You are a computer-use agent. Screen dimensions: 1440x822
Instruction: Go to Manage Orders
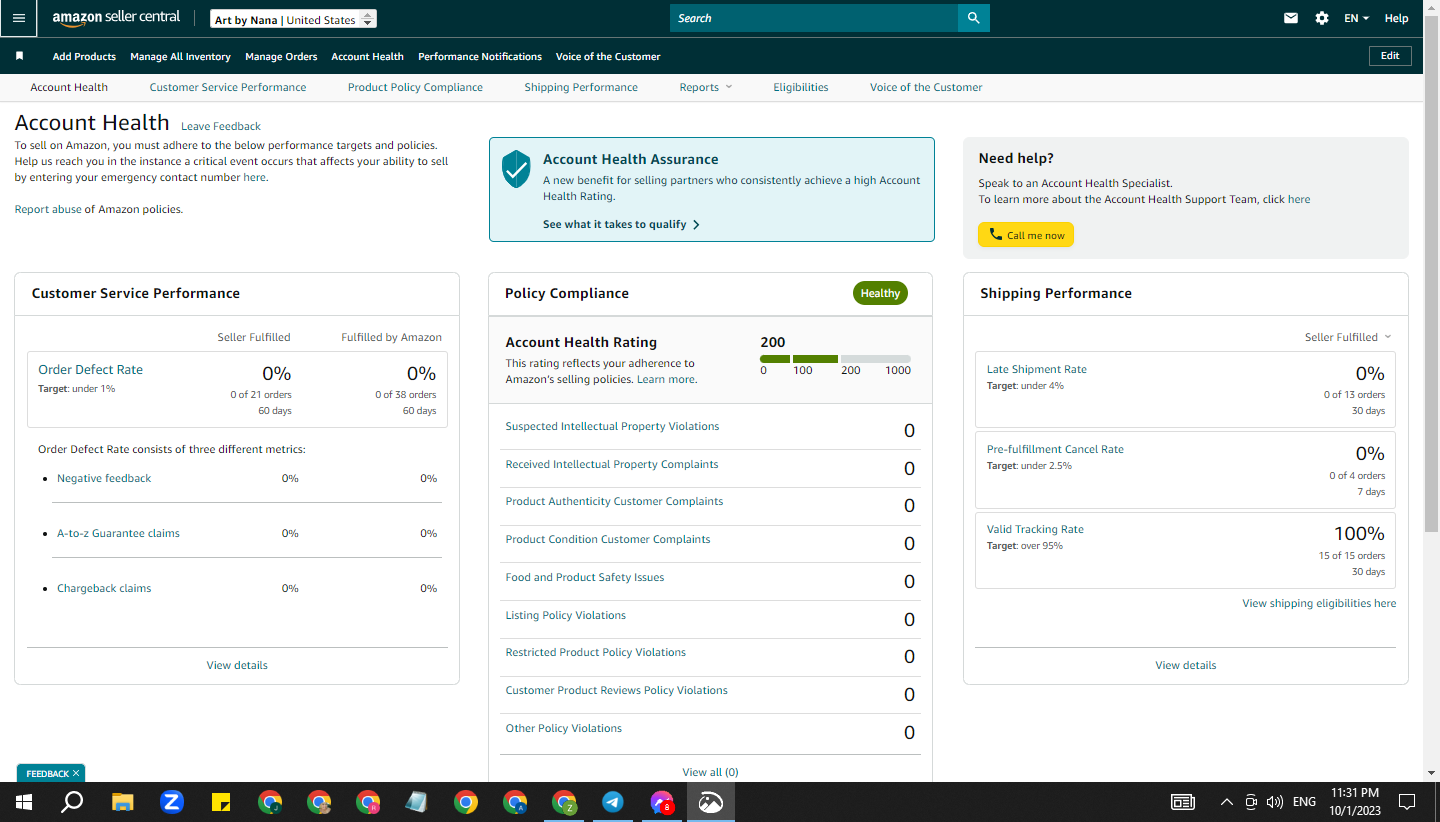(x=281, y=56)
